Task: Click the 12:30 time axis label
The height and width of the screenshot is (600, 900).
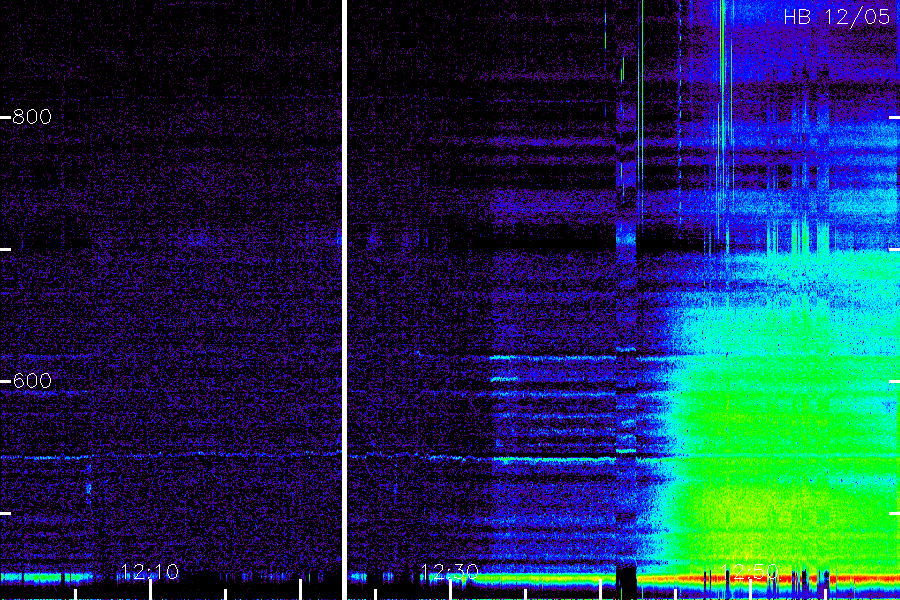Action: (x=449, y=571)
